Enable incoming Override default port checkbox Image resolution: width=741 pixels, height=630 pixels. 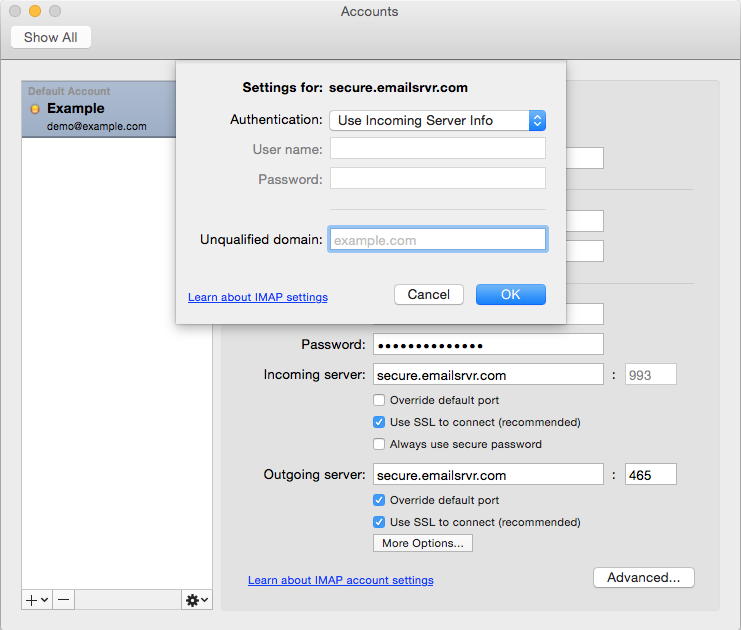[x=379, y=400]
